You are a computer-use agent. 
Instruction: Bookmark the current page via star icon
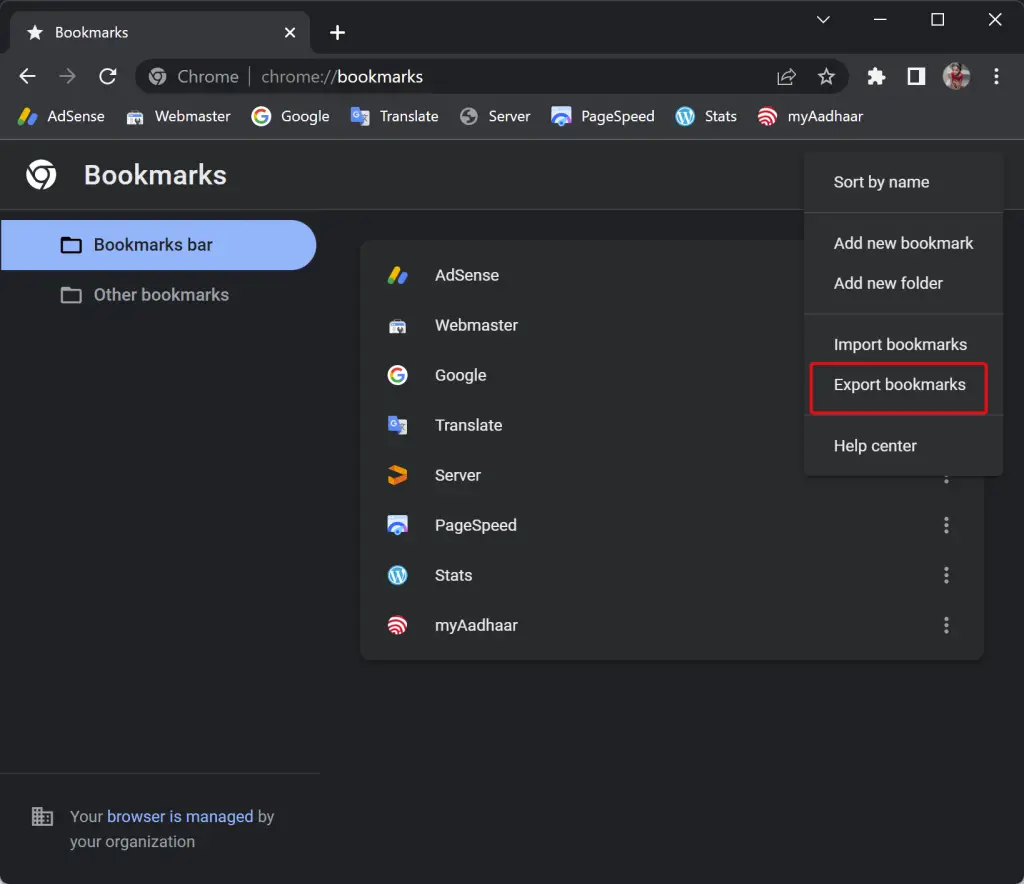pos(826,76)
